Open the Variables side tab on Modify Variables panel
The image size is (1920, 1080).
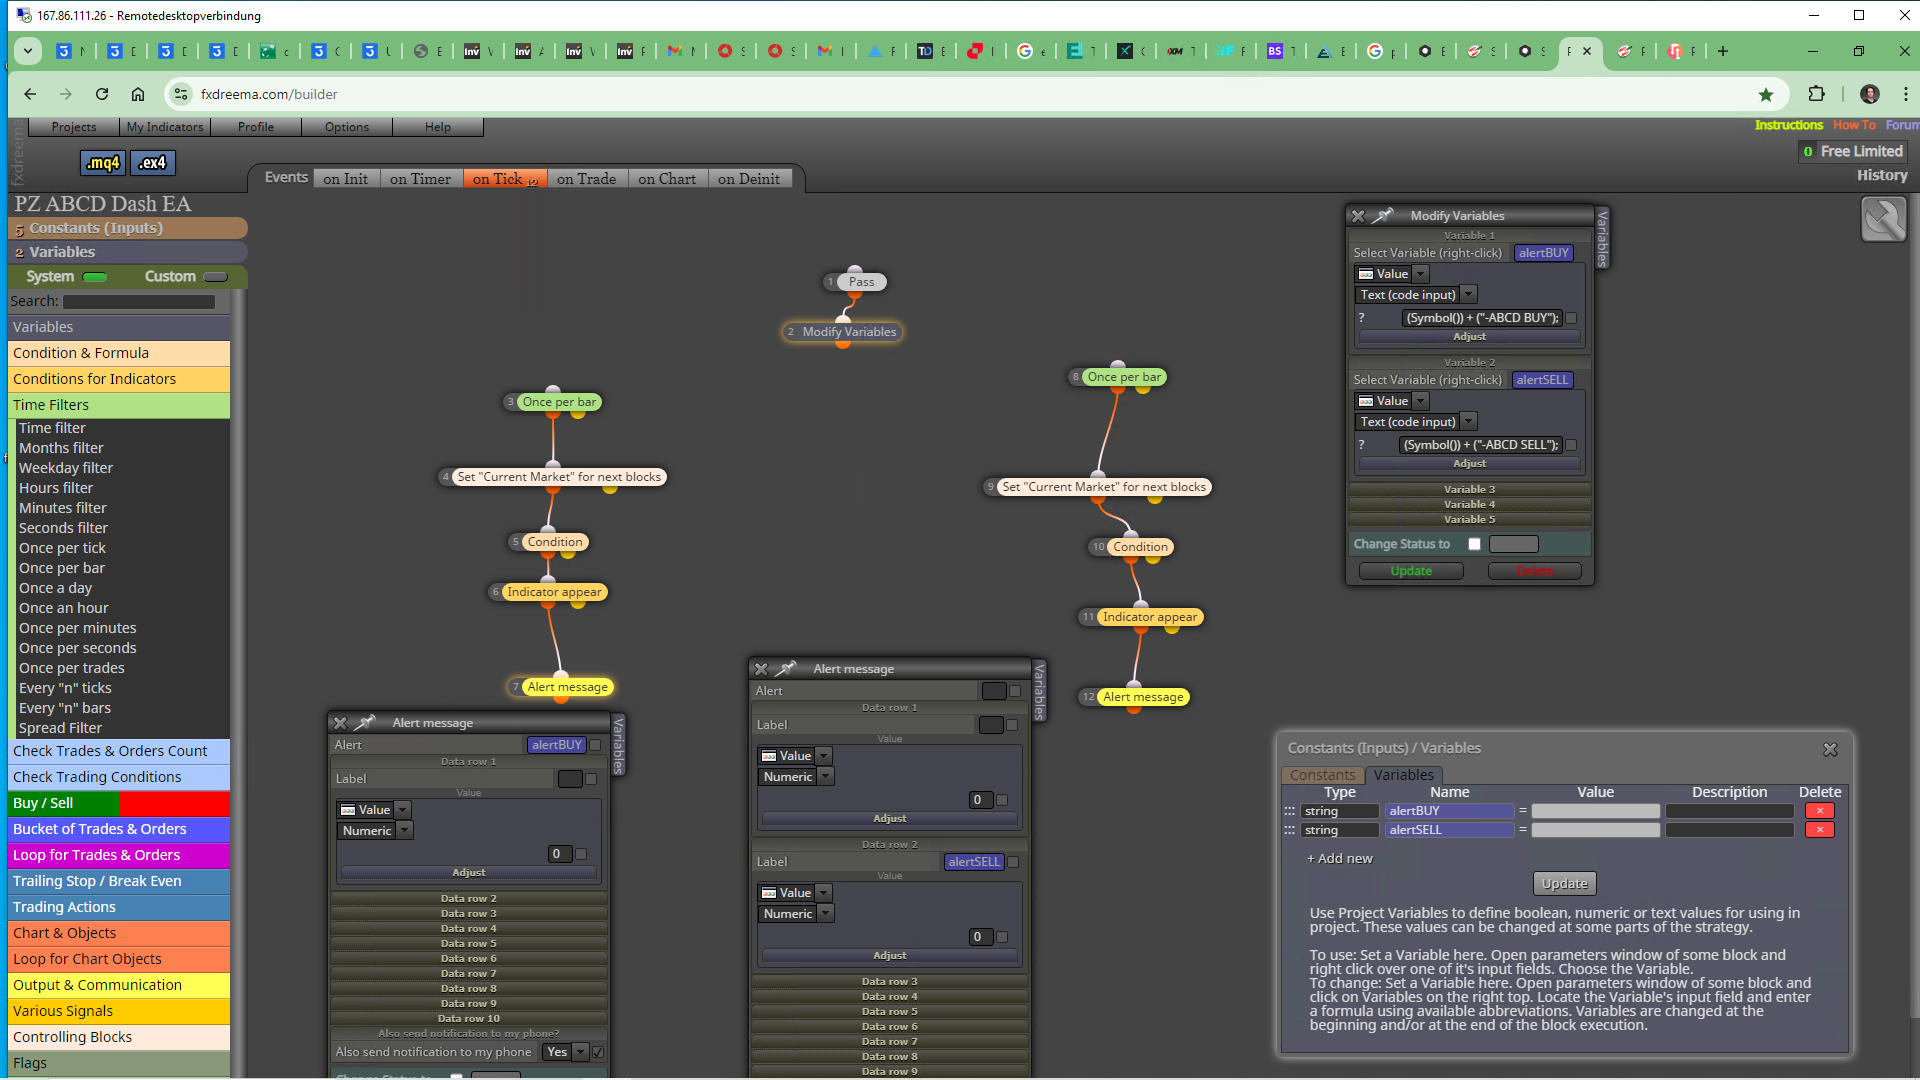click(1602, 238)
